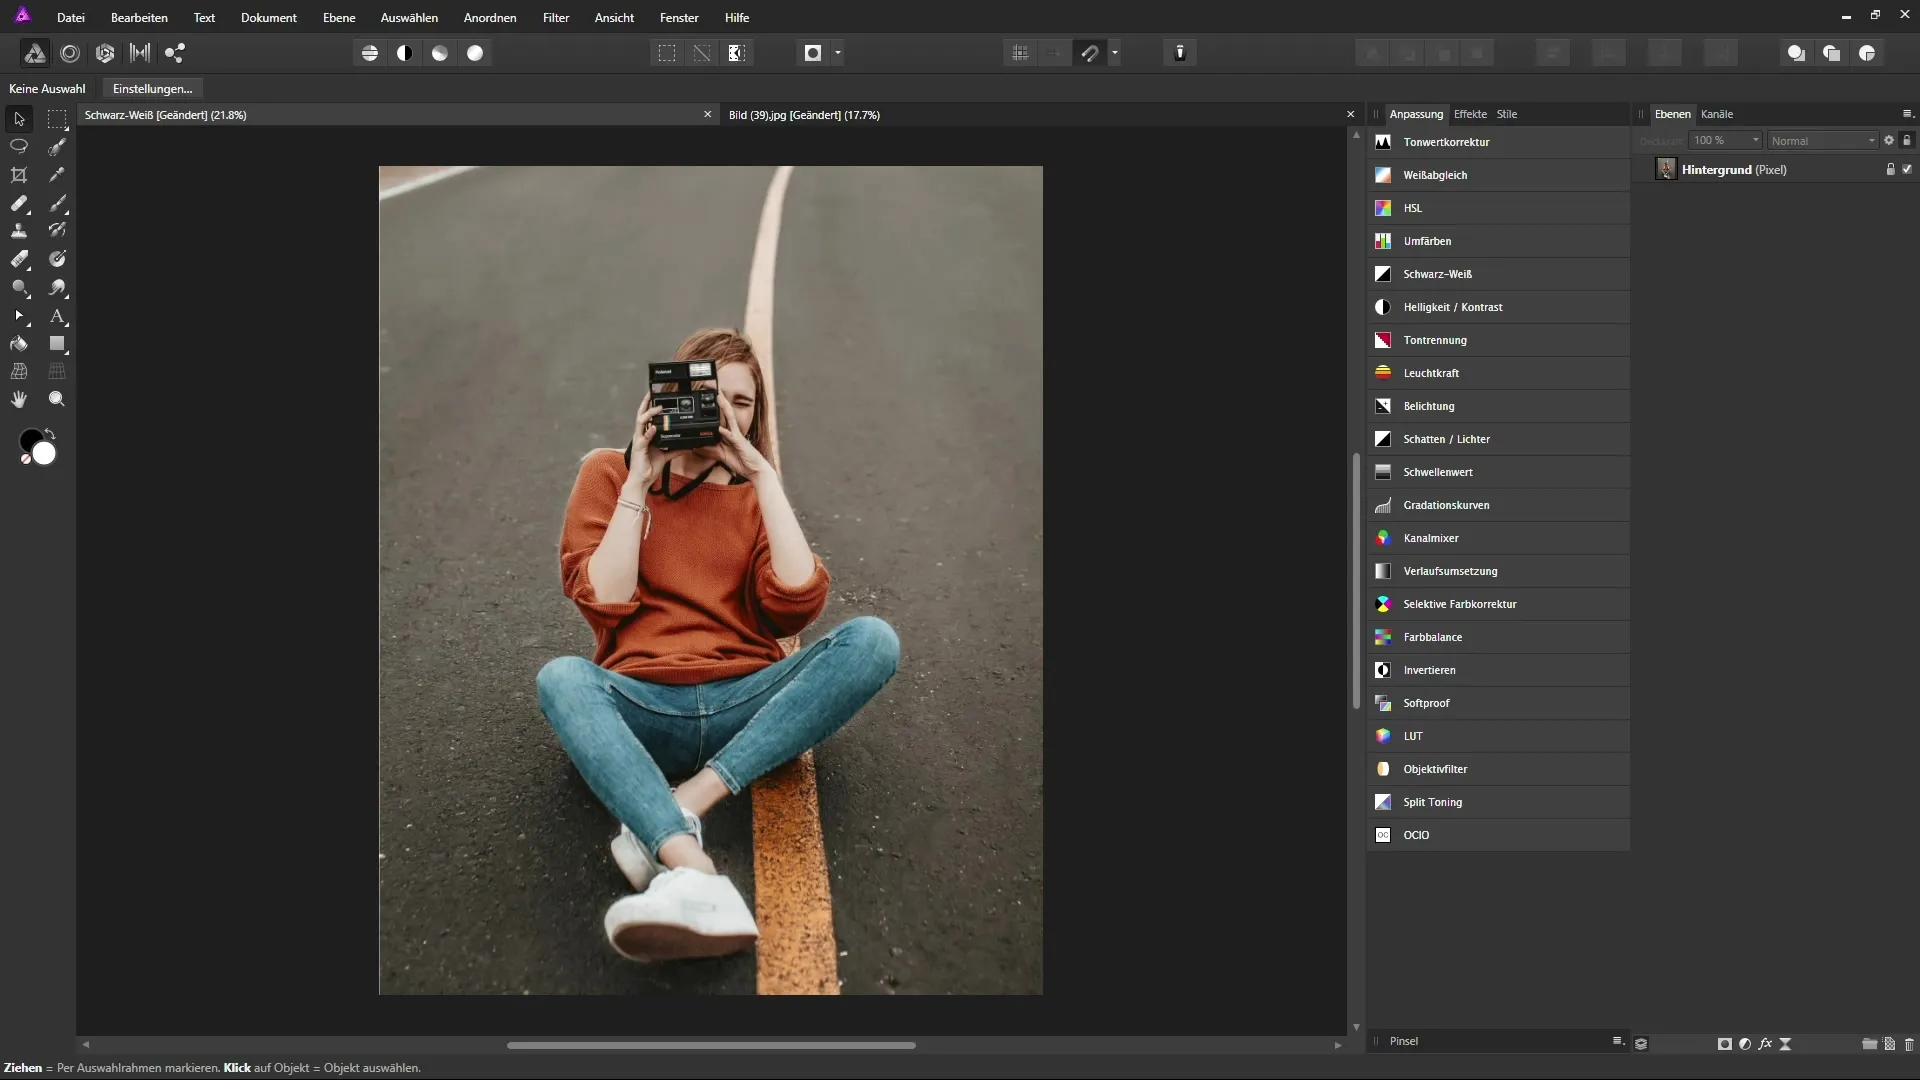
Task: Apply auto white balance from the toolbar
Action: (x=475, y=53)
